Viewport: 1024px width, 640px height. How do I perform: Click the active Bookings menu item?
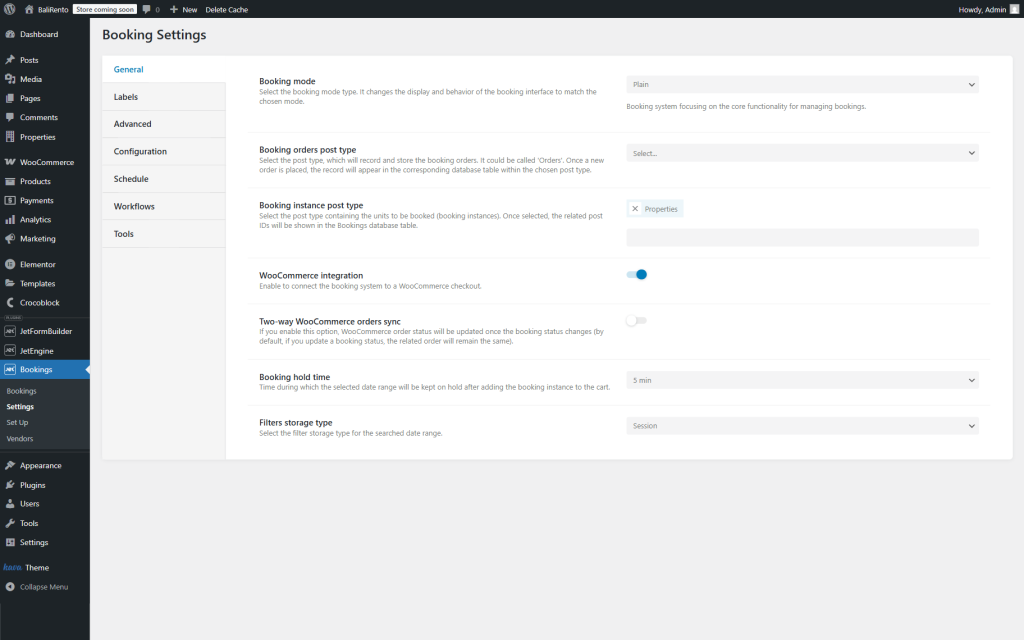[44, 369]
